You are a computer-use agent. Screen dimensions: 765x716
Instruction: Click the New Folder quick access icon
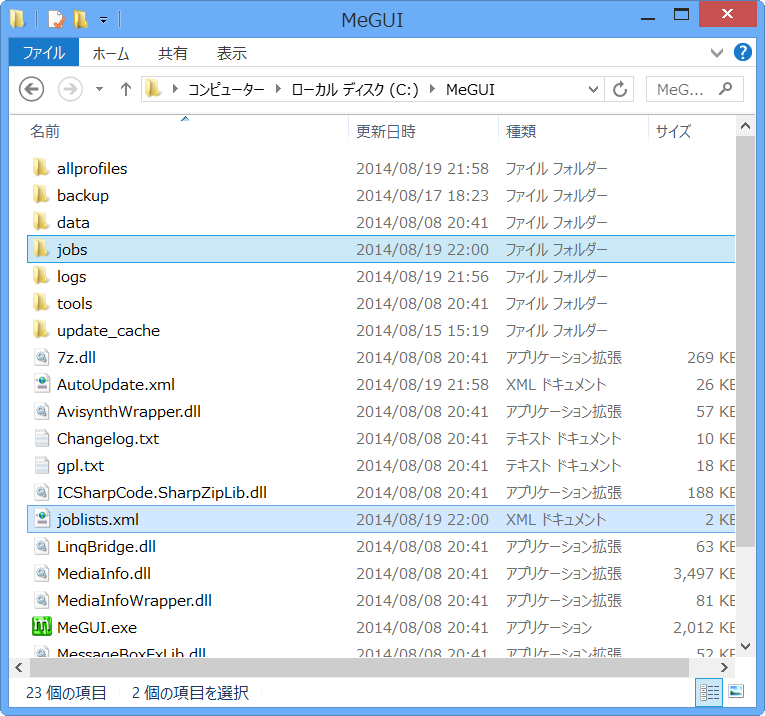pyautogui.click(x=81, y=20)
